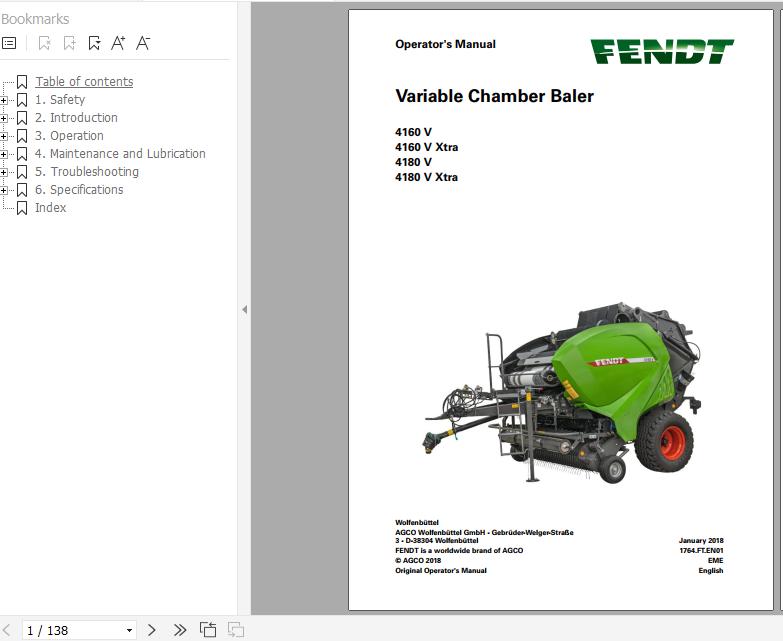Click the bookmark icon beside 1. Safety

click(x=22, y=100)
